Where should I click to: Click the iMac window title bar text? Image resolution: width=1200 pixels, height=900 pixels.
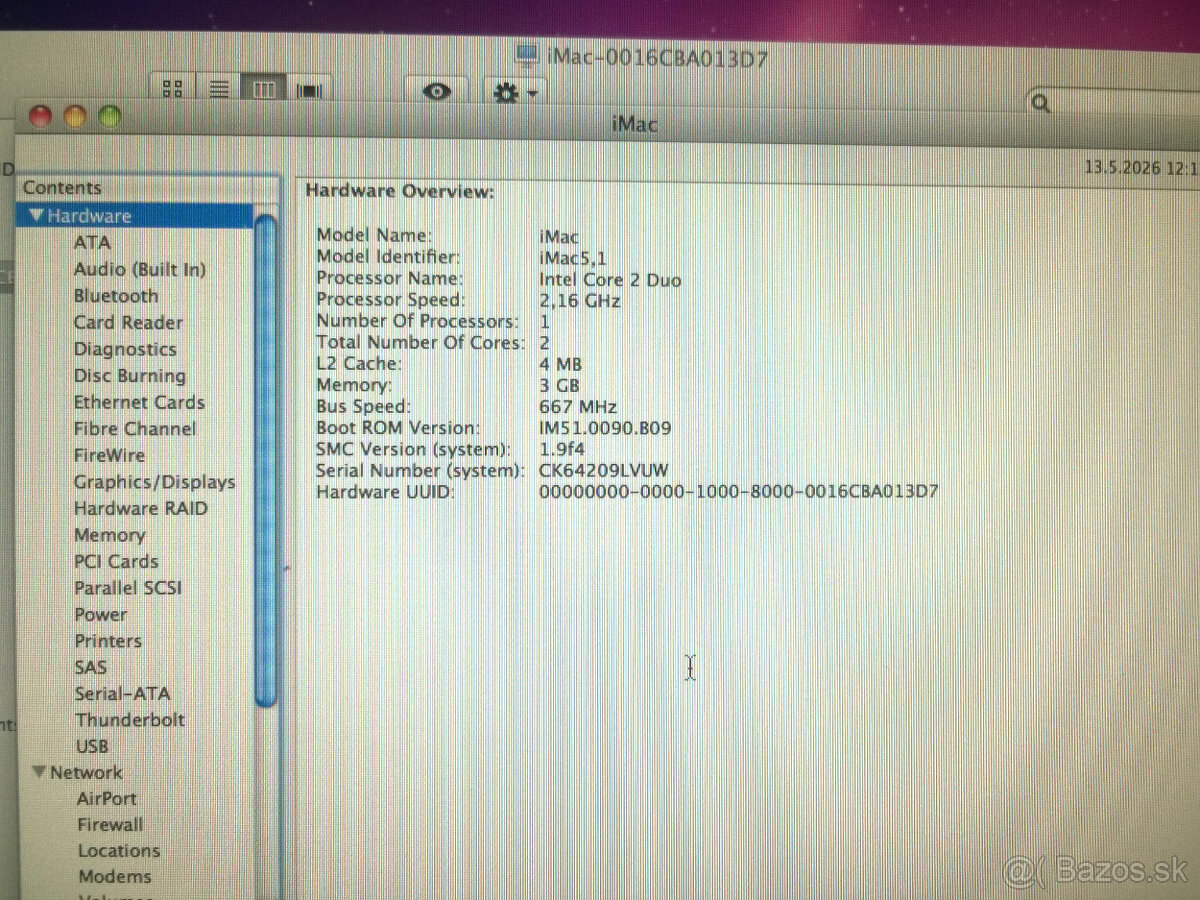pos(633,124)
